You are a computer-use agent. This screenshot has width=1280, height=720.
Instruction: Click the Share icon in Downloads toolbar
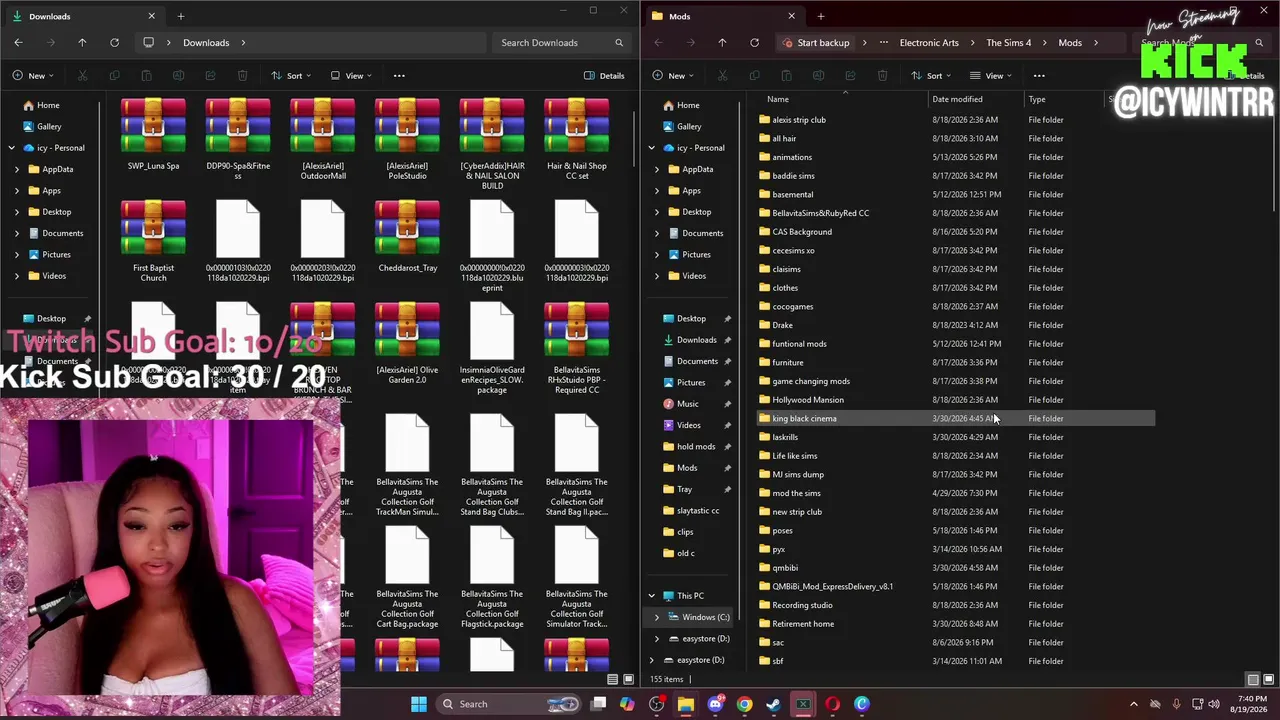pos(210,76)
